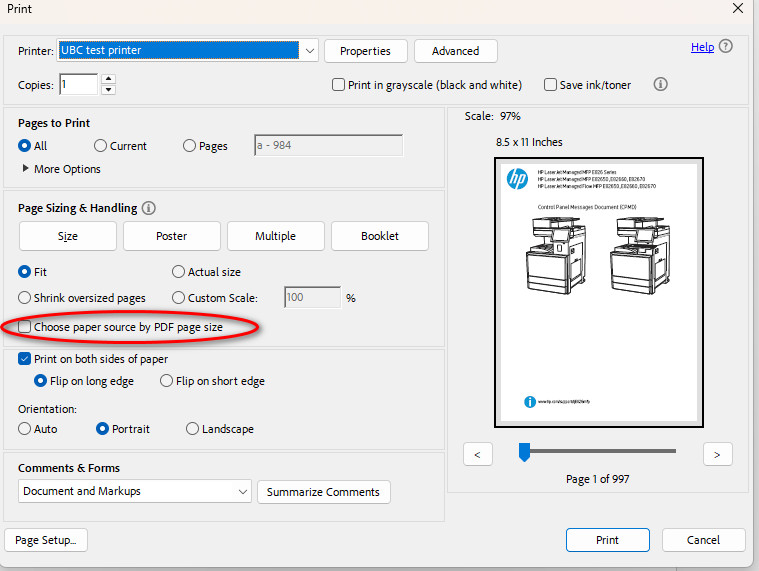Select the Current page radio button
The width and height of the screenshot is (759, 571).
100,146
